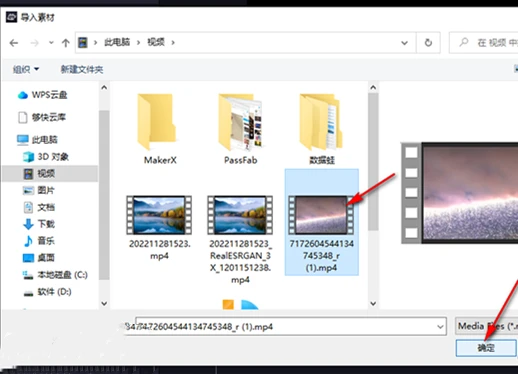Expand chevron between 此电脑 and 视频
The width and height of the screenshot is (518, 374).
tap(138, 43)
